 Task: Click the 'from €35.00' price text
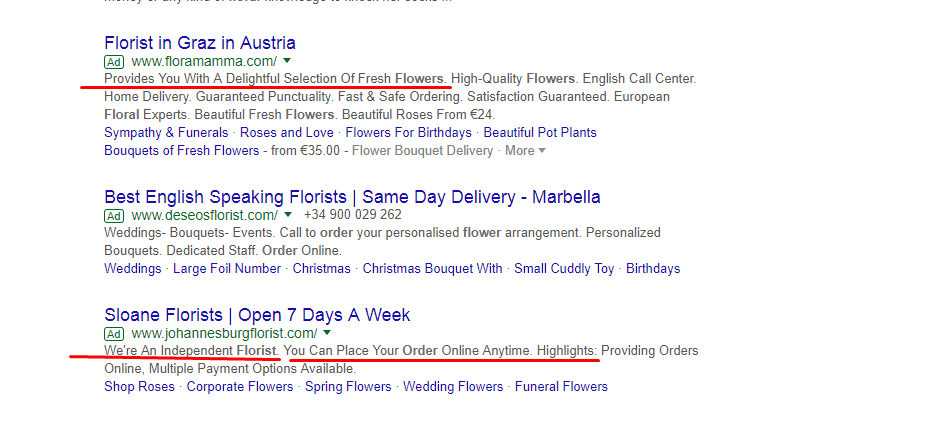click(x=305, y=151)
